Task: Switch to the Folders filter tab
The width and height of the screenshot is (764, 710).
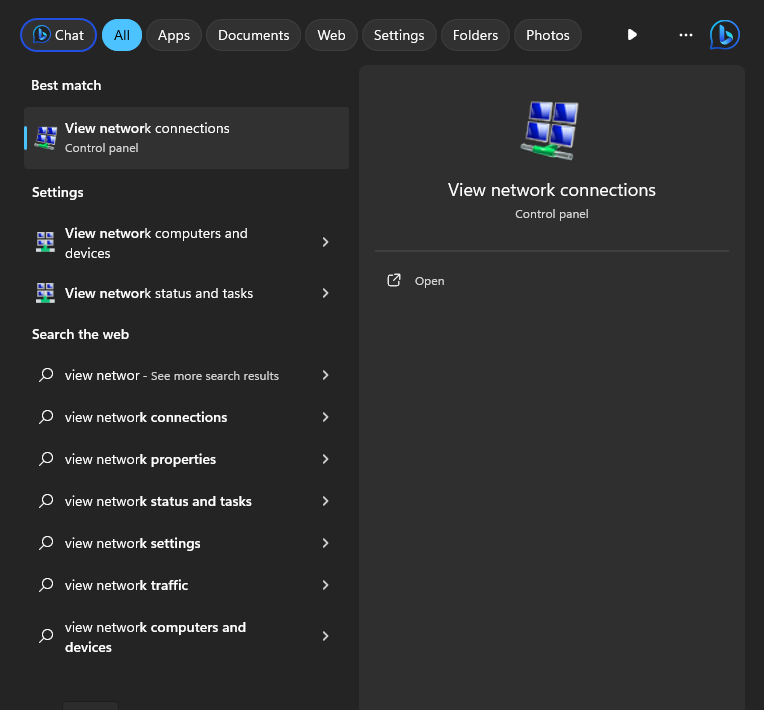Action: [476, 35]
